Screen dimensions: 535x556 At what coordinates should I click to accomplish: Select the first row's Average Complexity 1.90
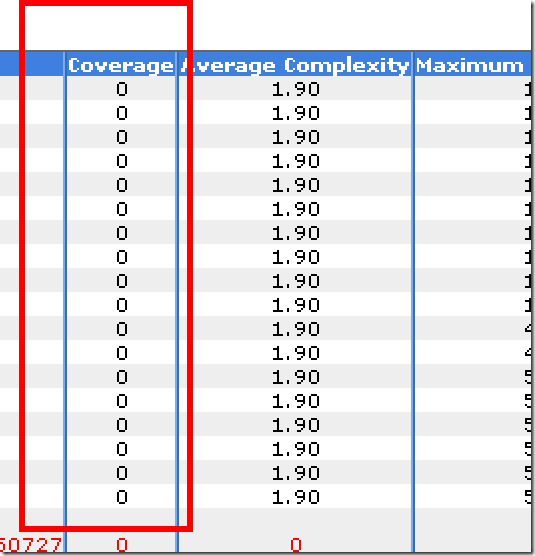296,89
